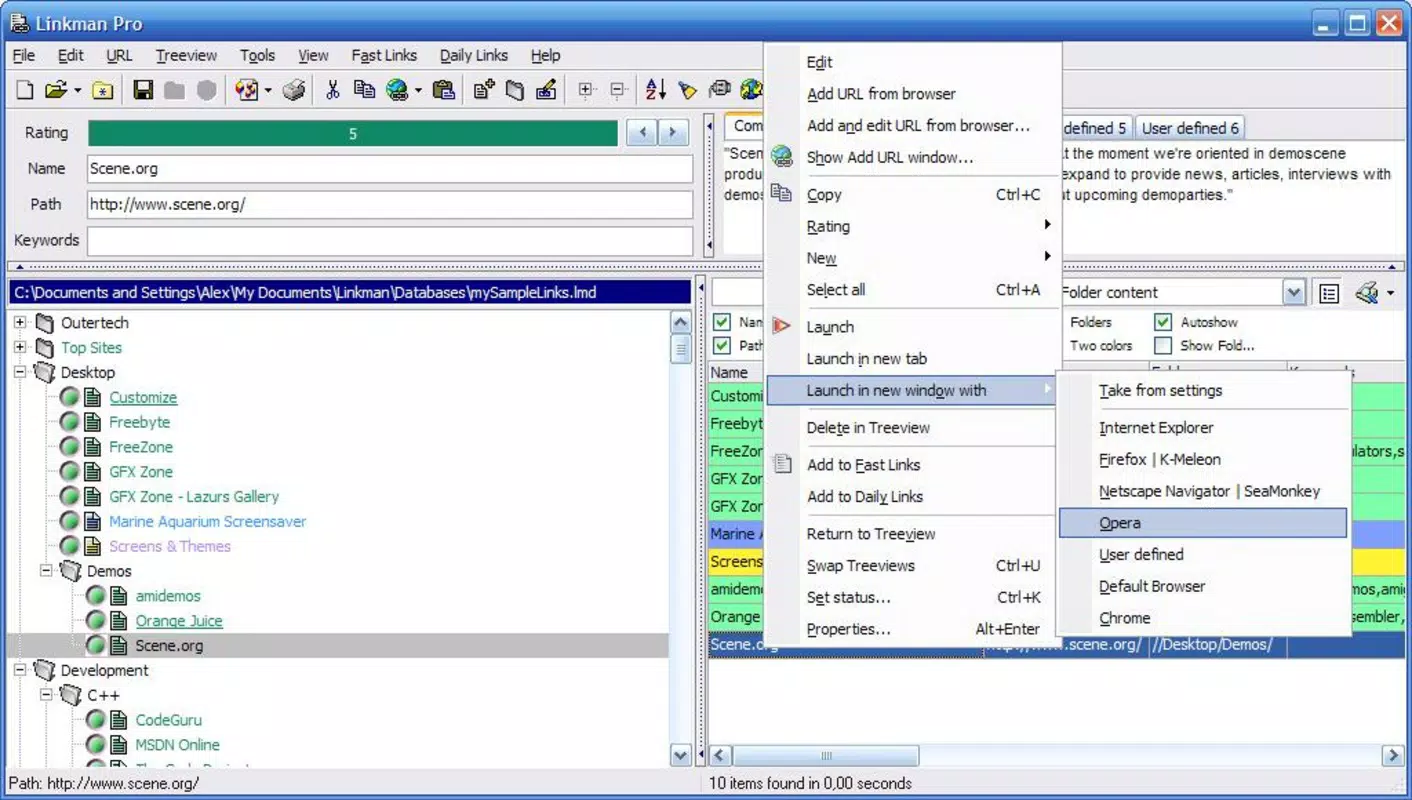This screenshot has width=1412, height=800.
Task: Uncheck the Path search checkbox
Action: [x=722, y=346]
